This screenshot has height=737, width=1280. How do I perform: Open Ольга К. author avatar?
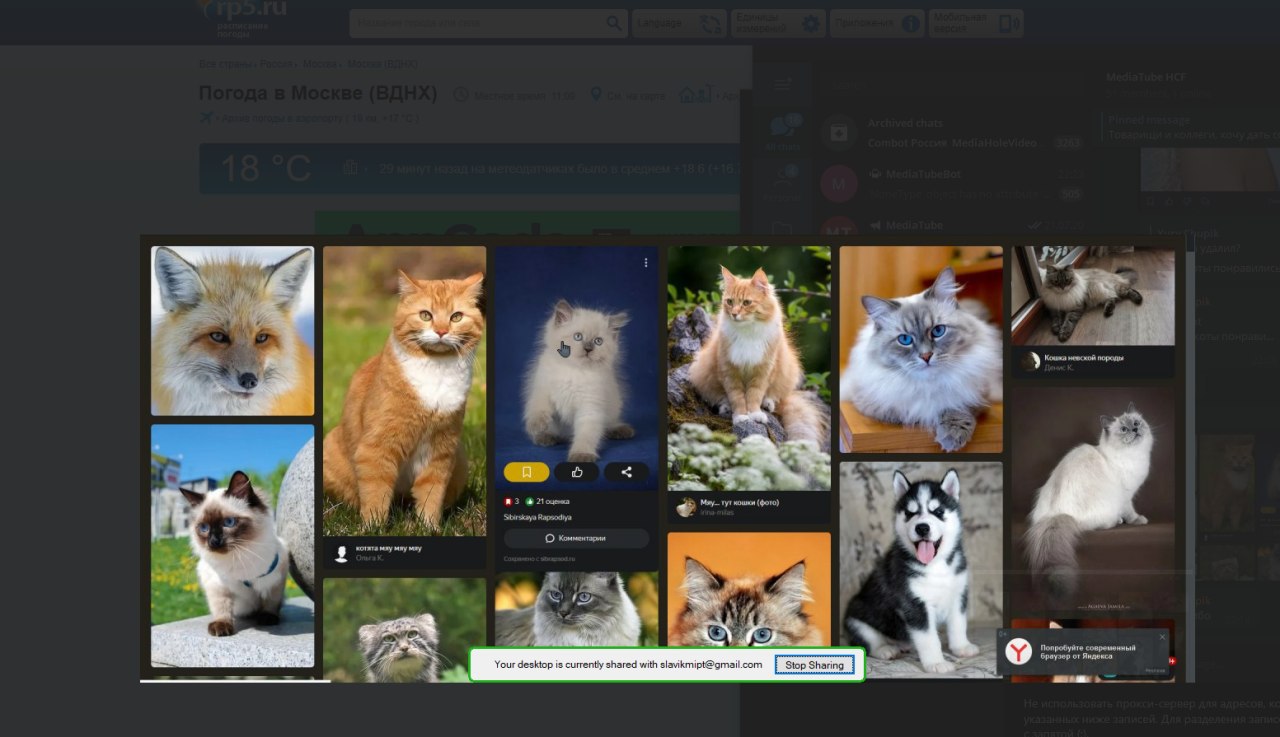pyautogui.click(x=342, y=553)
